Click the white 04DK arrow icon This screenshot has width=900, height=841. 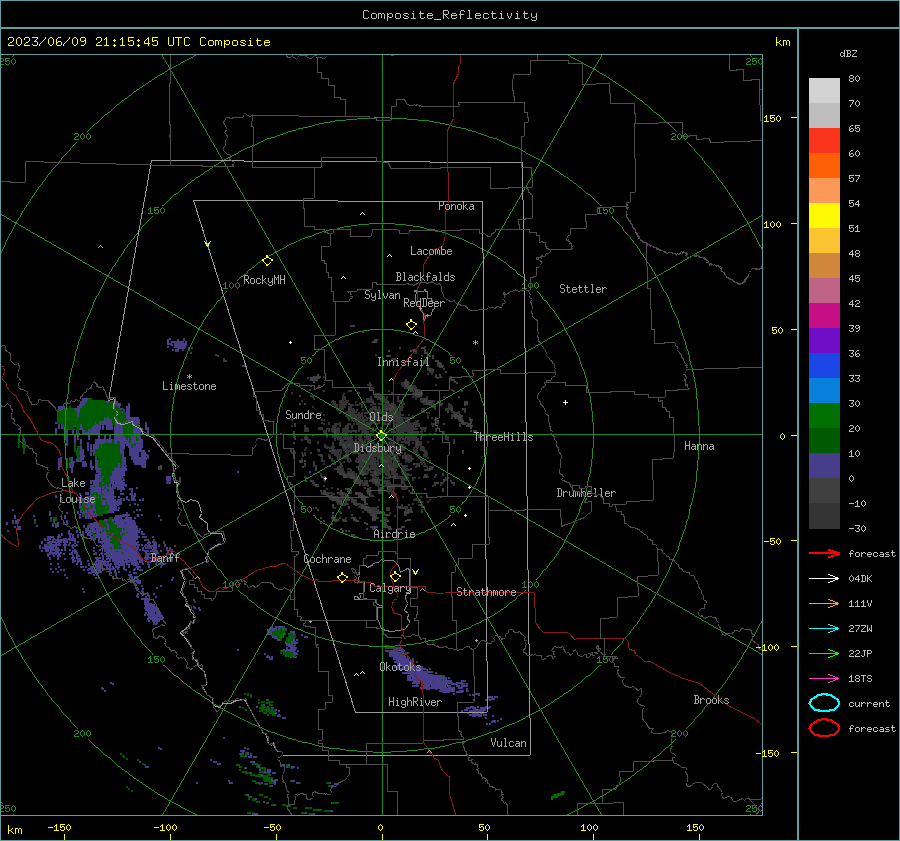[x=824, y=579]
